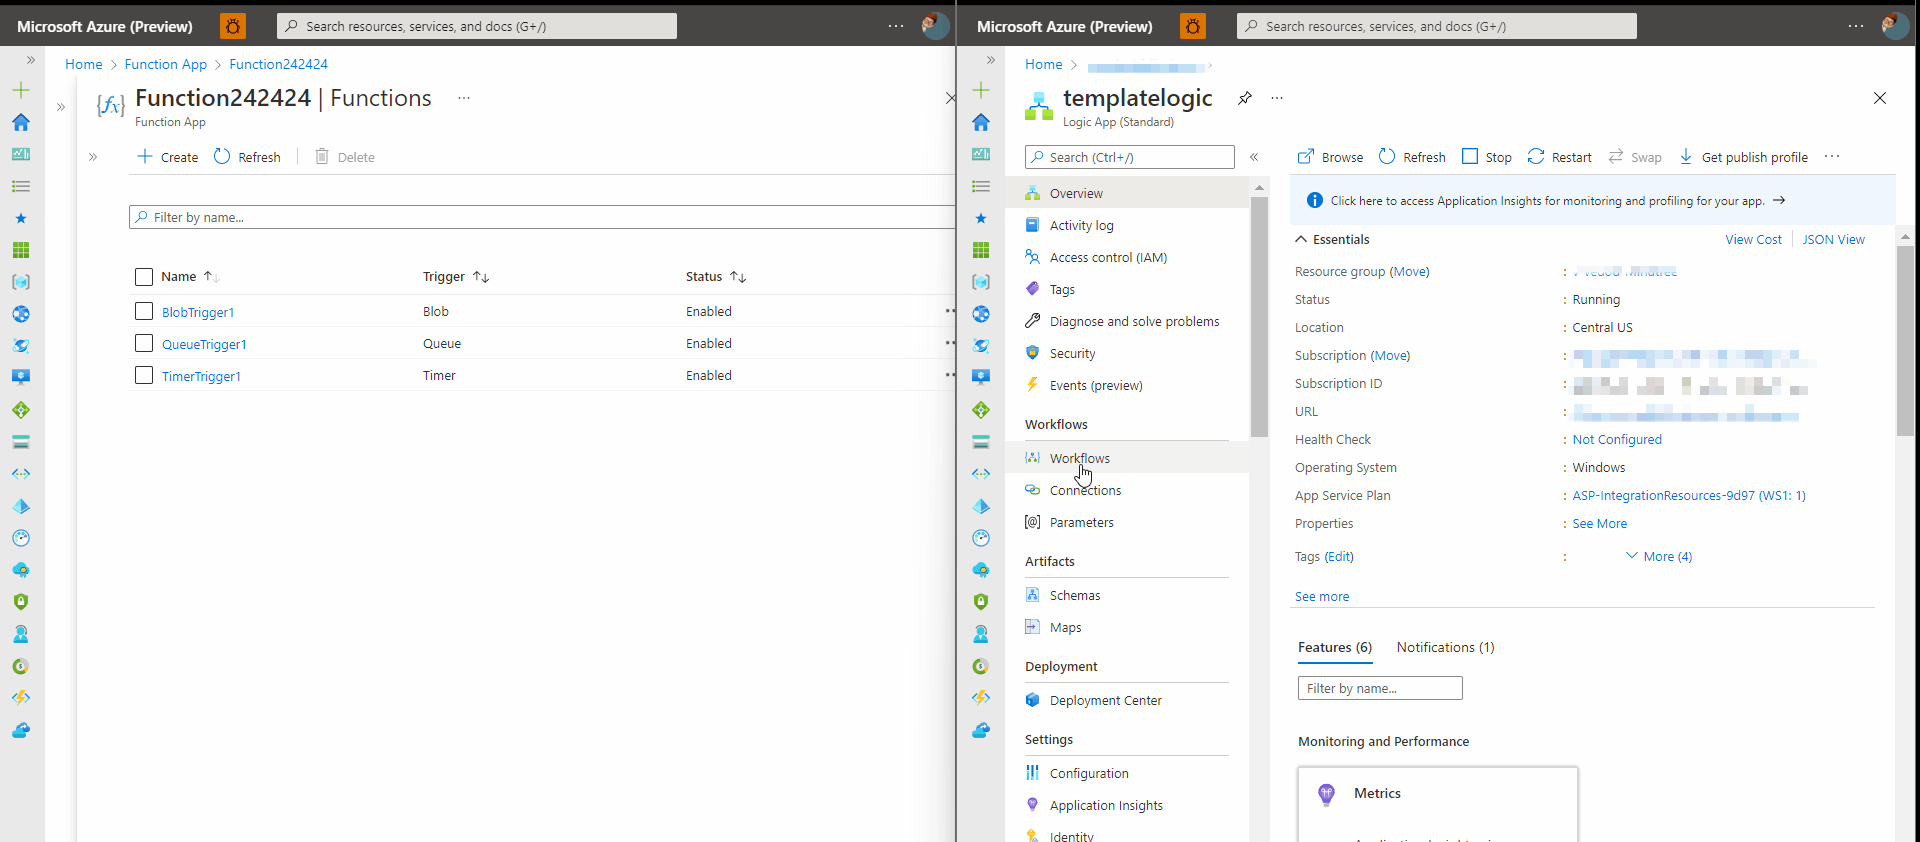Expand left portal sidebar in right window
The width and height of the screenshot is (1920, 842).
coord(991,60)
